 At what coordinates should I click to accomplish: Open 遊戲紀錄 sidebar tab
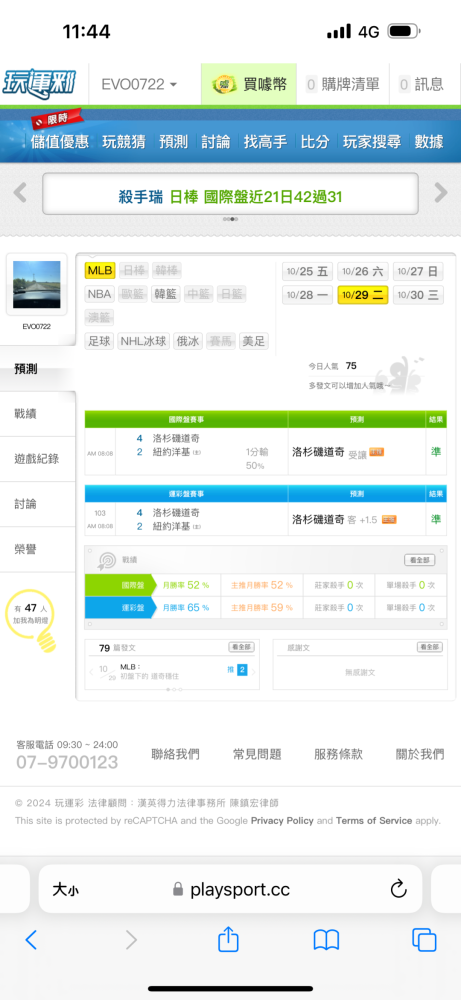click(38, 459)
